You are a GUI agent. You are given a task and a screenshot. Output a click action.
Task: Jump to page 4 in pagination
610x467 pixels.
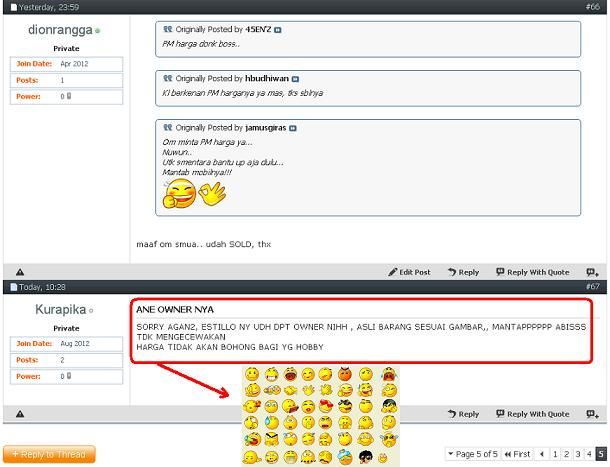tap(589, 454)
